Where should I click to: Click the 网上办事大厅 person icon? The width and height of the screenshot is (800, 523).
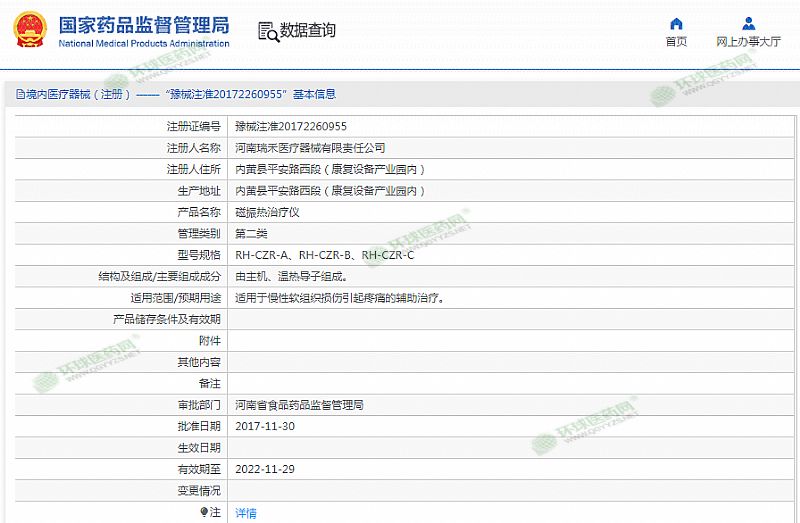[748, 24]
